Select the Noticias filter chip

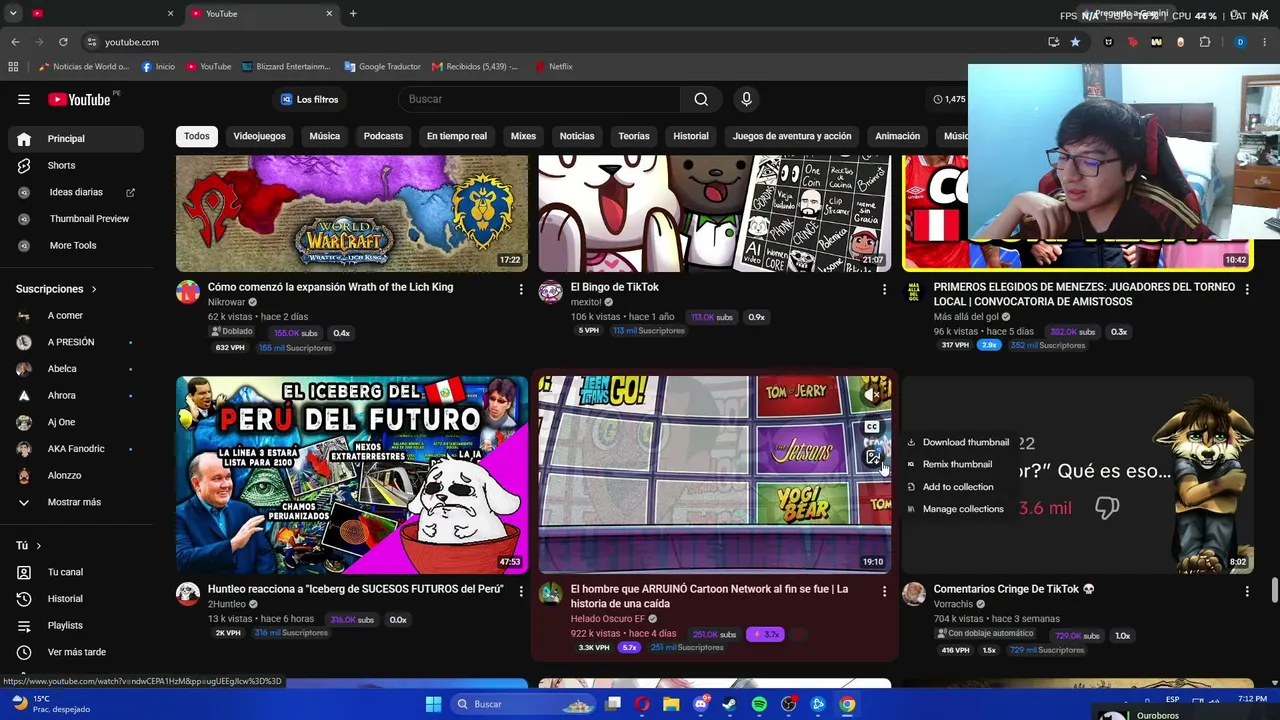[x=577, y=136]
